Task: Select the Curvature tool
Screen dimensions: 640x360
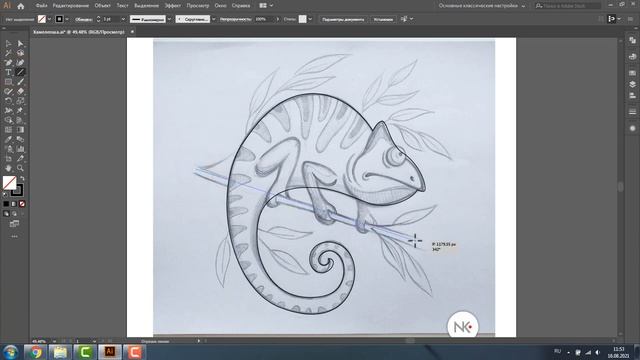Action: click(x=20, y=63)
